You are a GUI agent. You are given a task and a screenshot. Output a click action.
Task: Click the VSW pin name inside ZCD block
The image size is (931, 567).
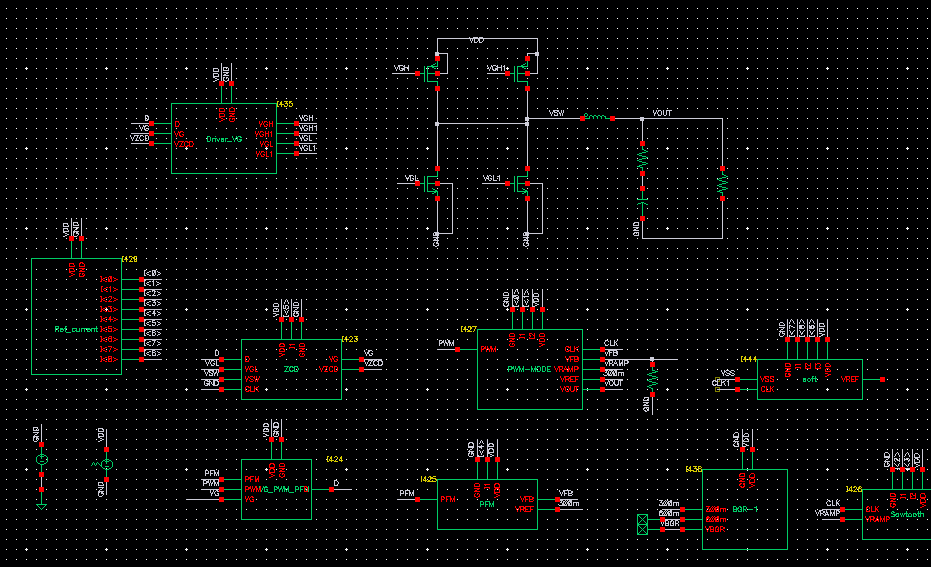(x=252, y=379)
